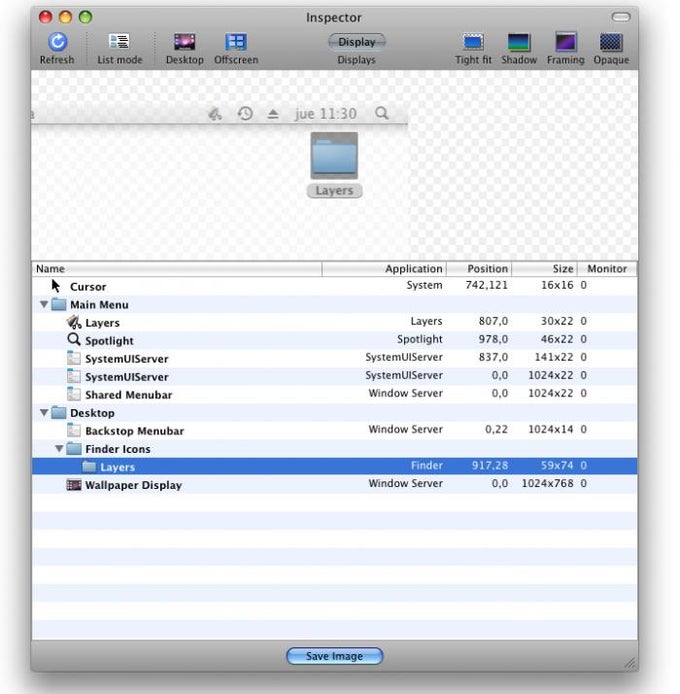This screenshot has height=694, width=680.
Task: Click the Spotlight icon in preview menubar
Action: [382, 113]
